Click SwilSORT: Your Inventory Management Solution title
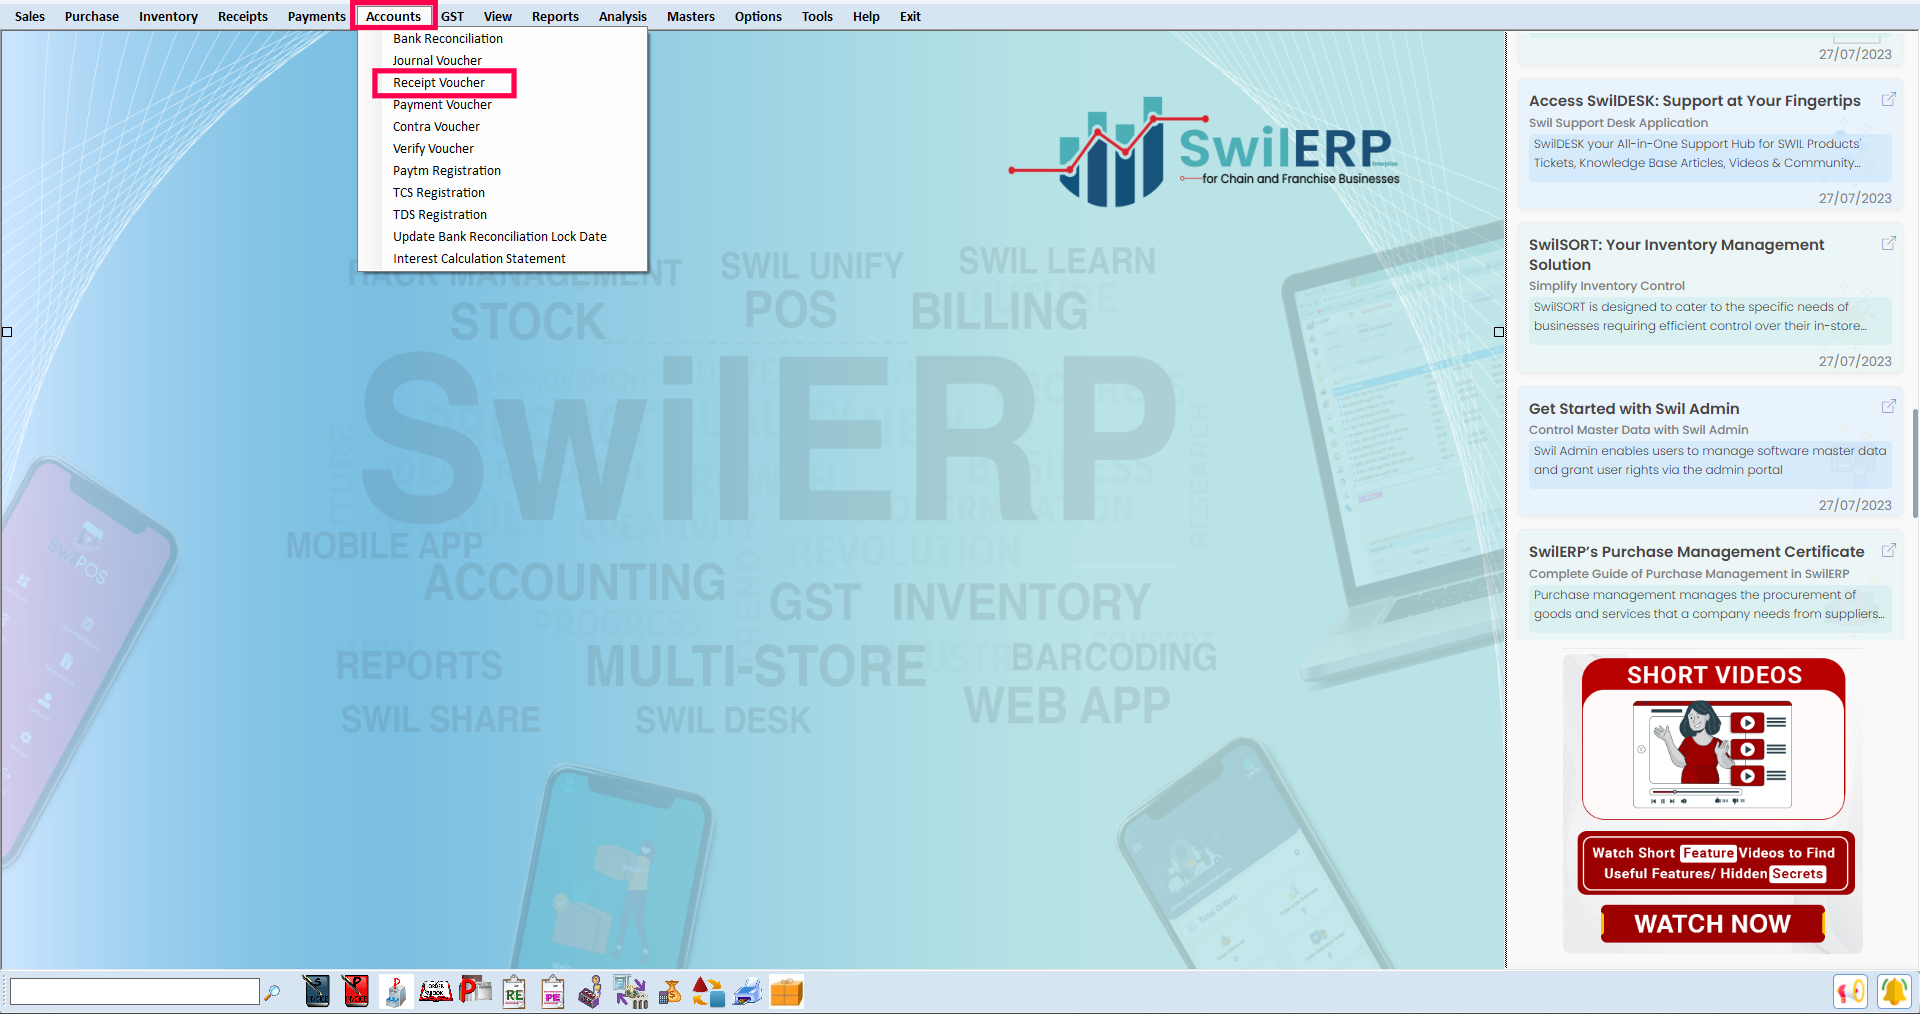This screenshot has width=1920, height=1014. pyautogui.click(x=1677, y=254)
